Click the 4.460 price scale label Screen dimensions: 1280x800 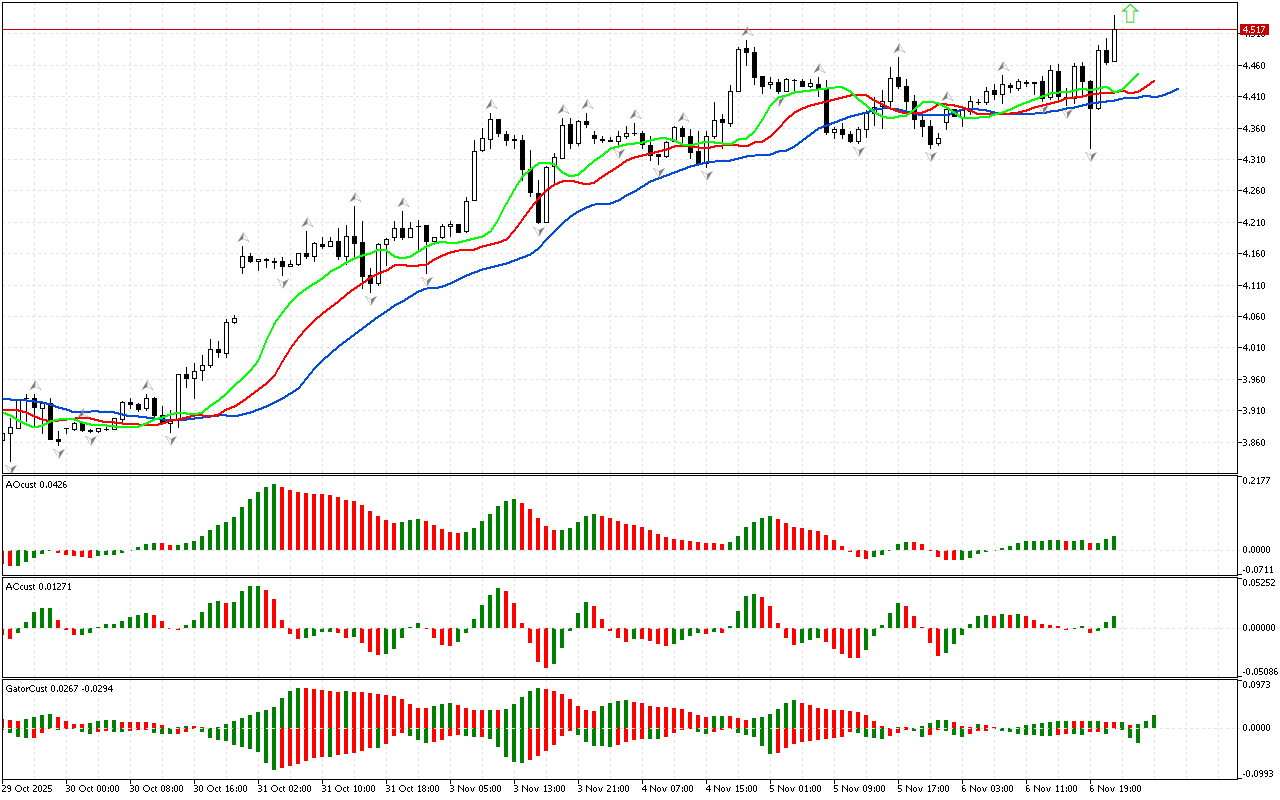click(1253, 66)
